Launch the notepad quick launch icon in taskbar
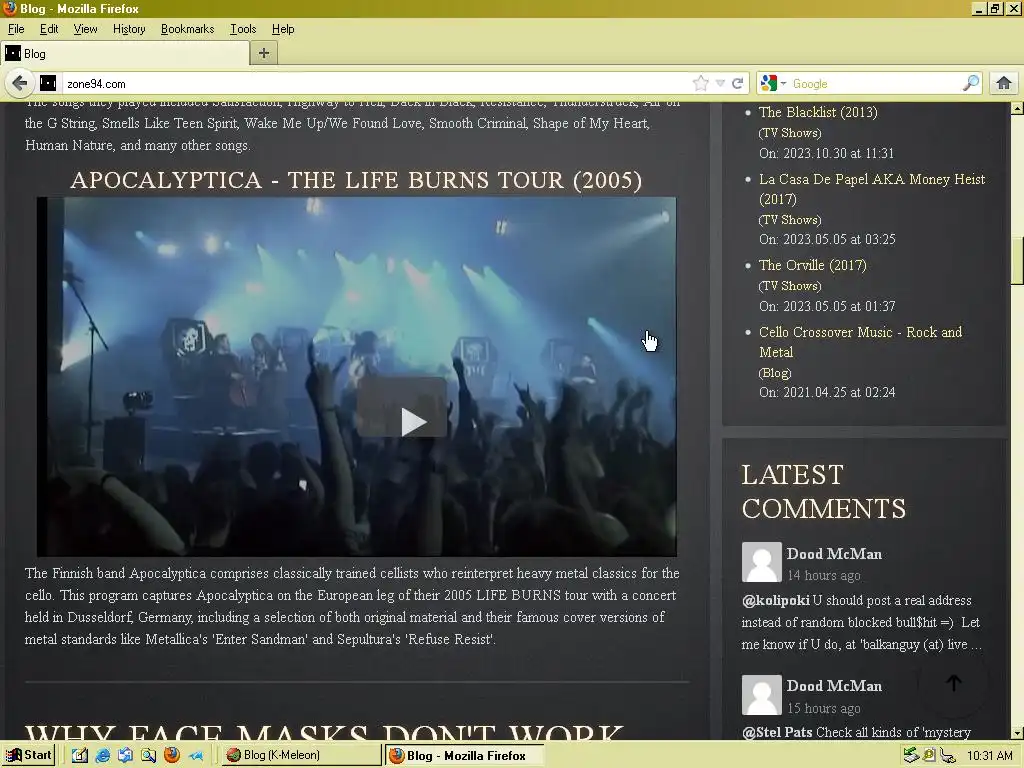This screenshot has width=1024, height=768. tap(80, 755)
